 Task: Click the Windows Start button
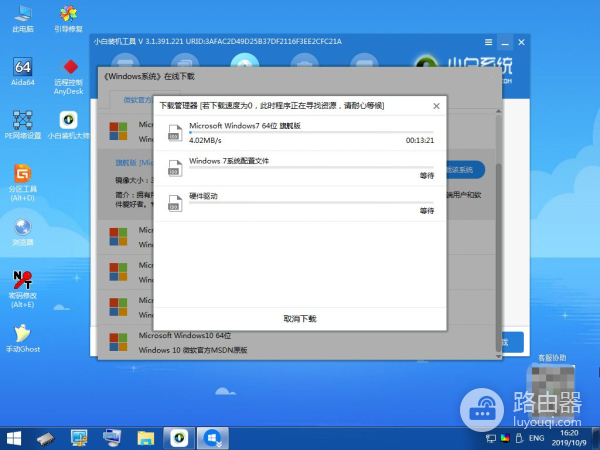point(14,439)
